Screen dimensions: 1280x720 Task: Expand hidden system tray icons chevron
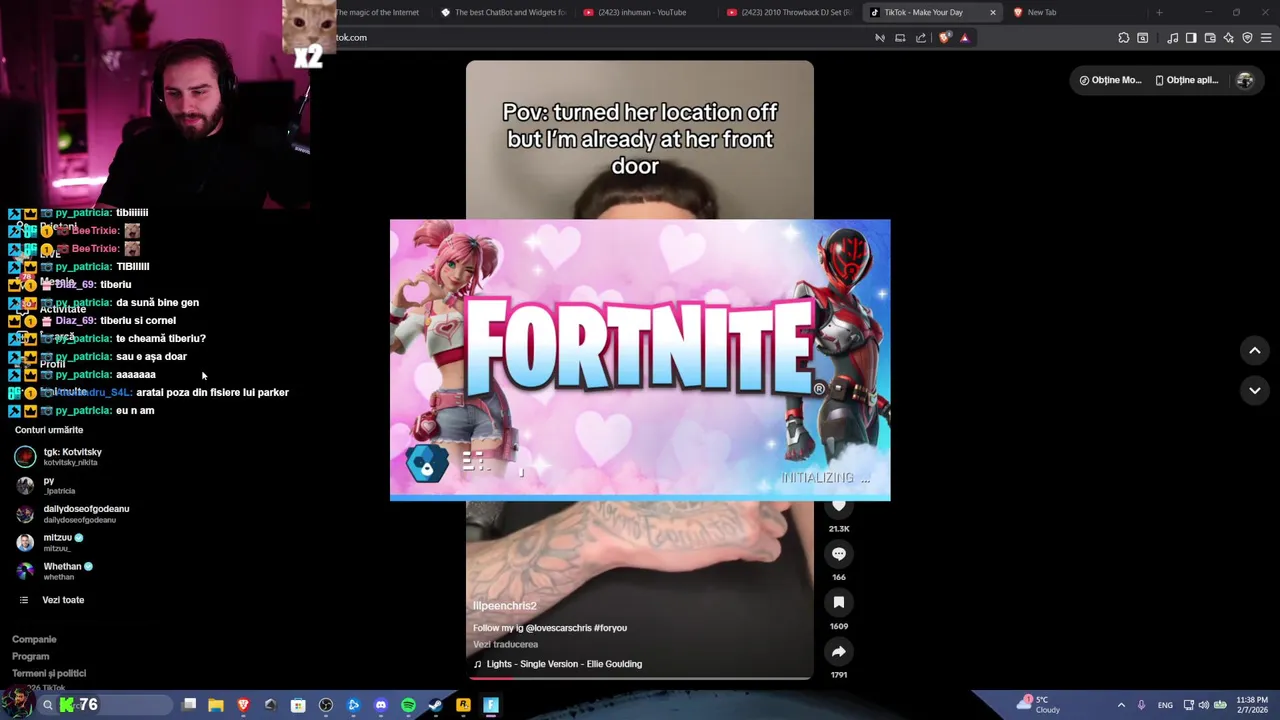coord(1121,705)
